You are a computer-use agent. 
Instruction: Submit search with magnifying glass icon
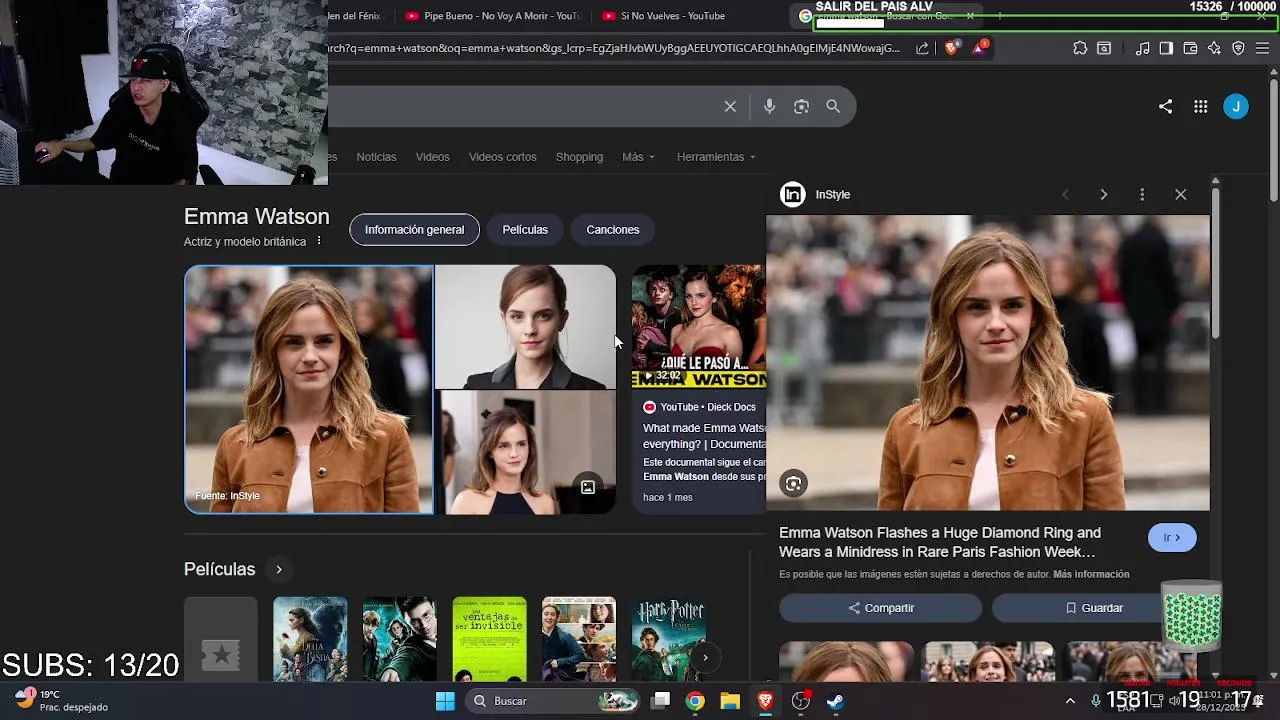[x=833, y=106]
